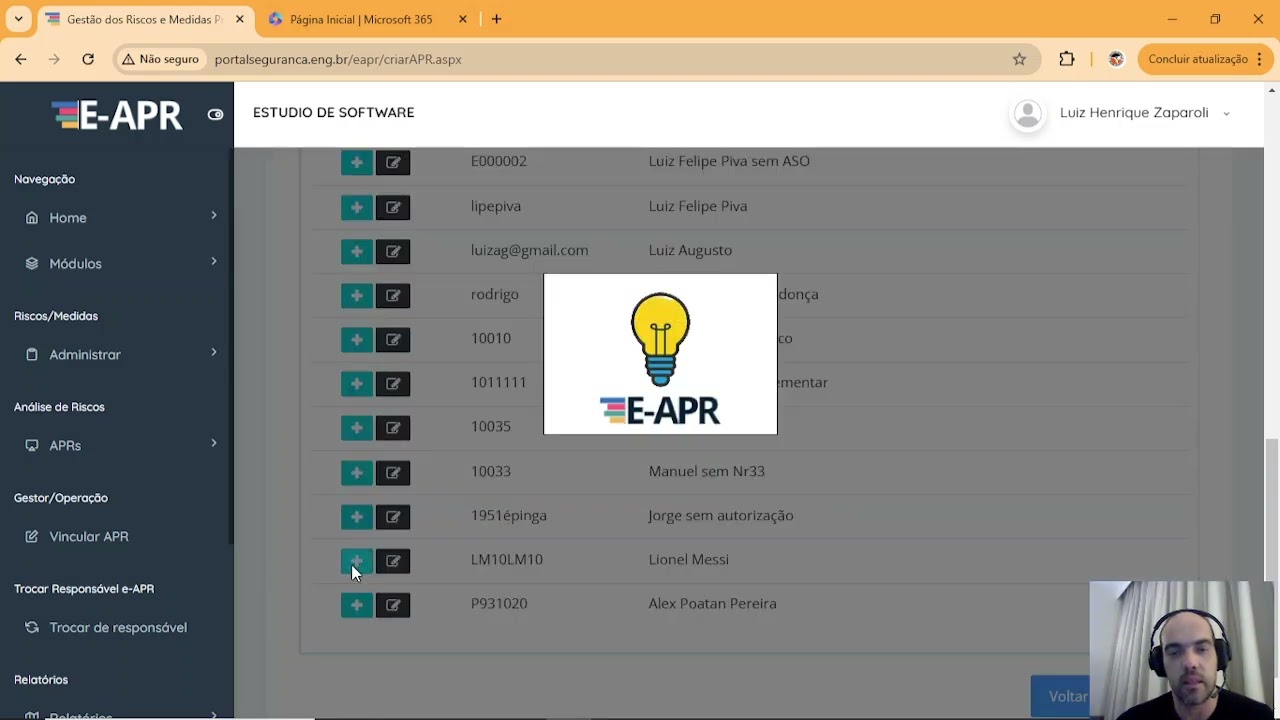Open the tab search dropdown
This screenshot has width=1280, height=720.
[18, 19]
